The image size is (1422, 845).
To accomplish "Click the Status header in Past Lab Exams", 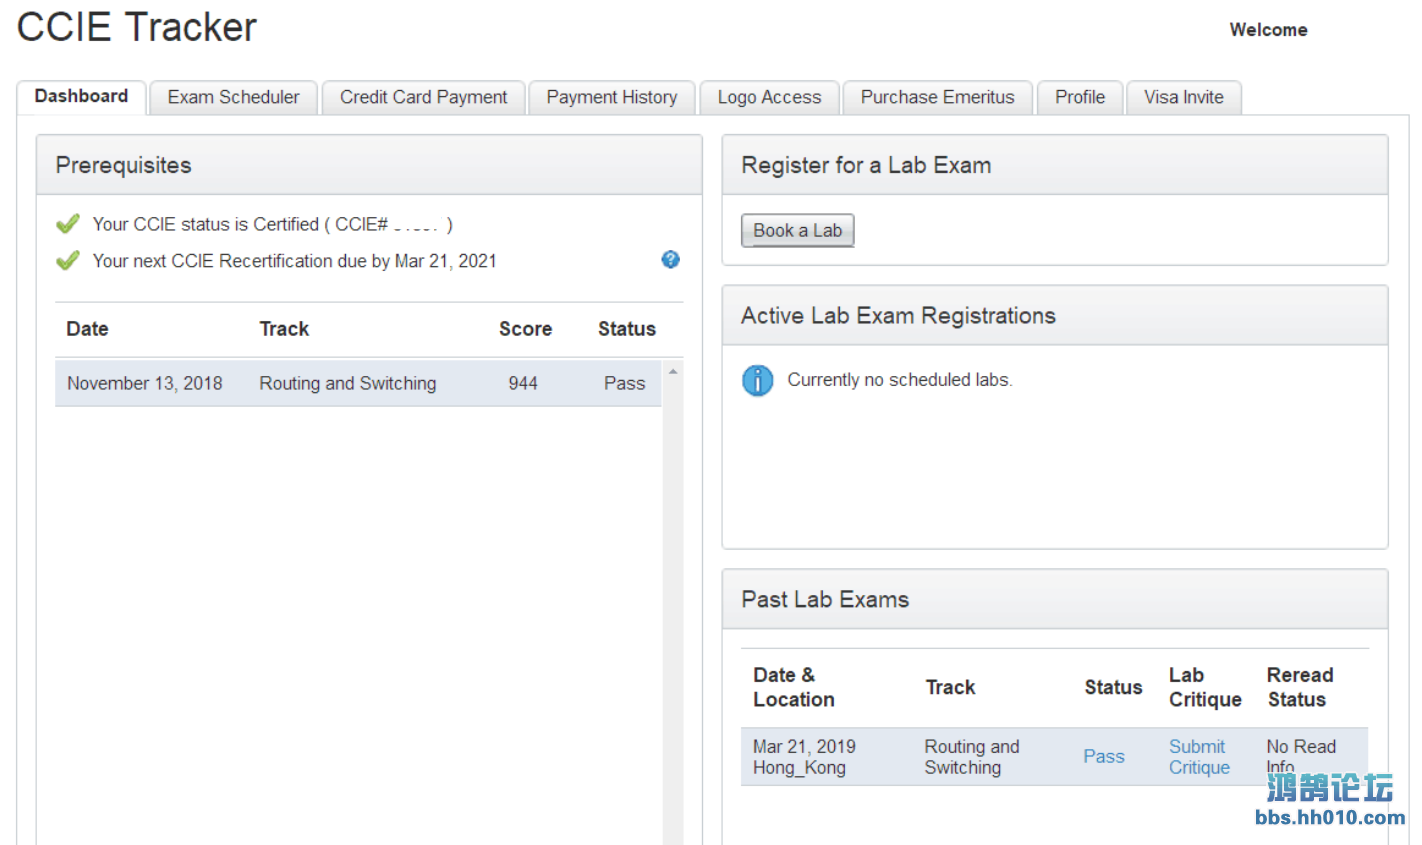I will (x=1113, y=687).
